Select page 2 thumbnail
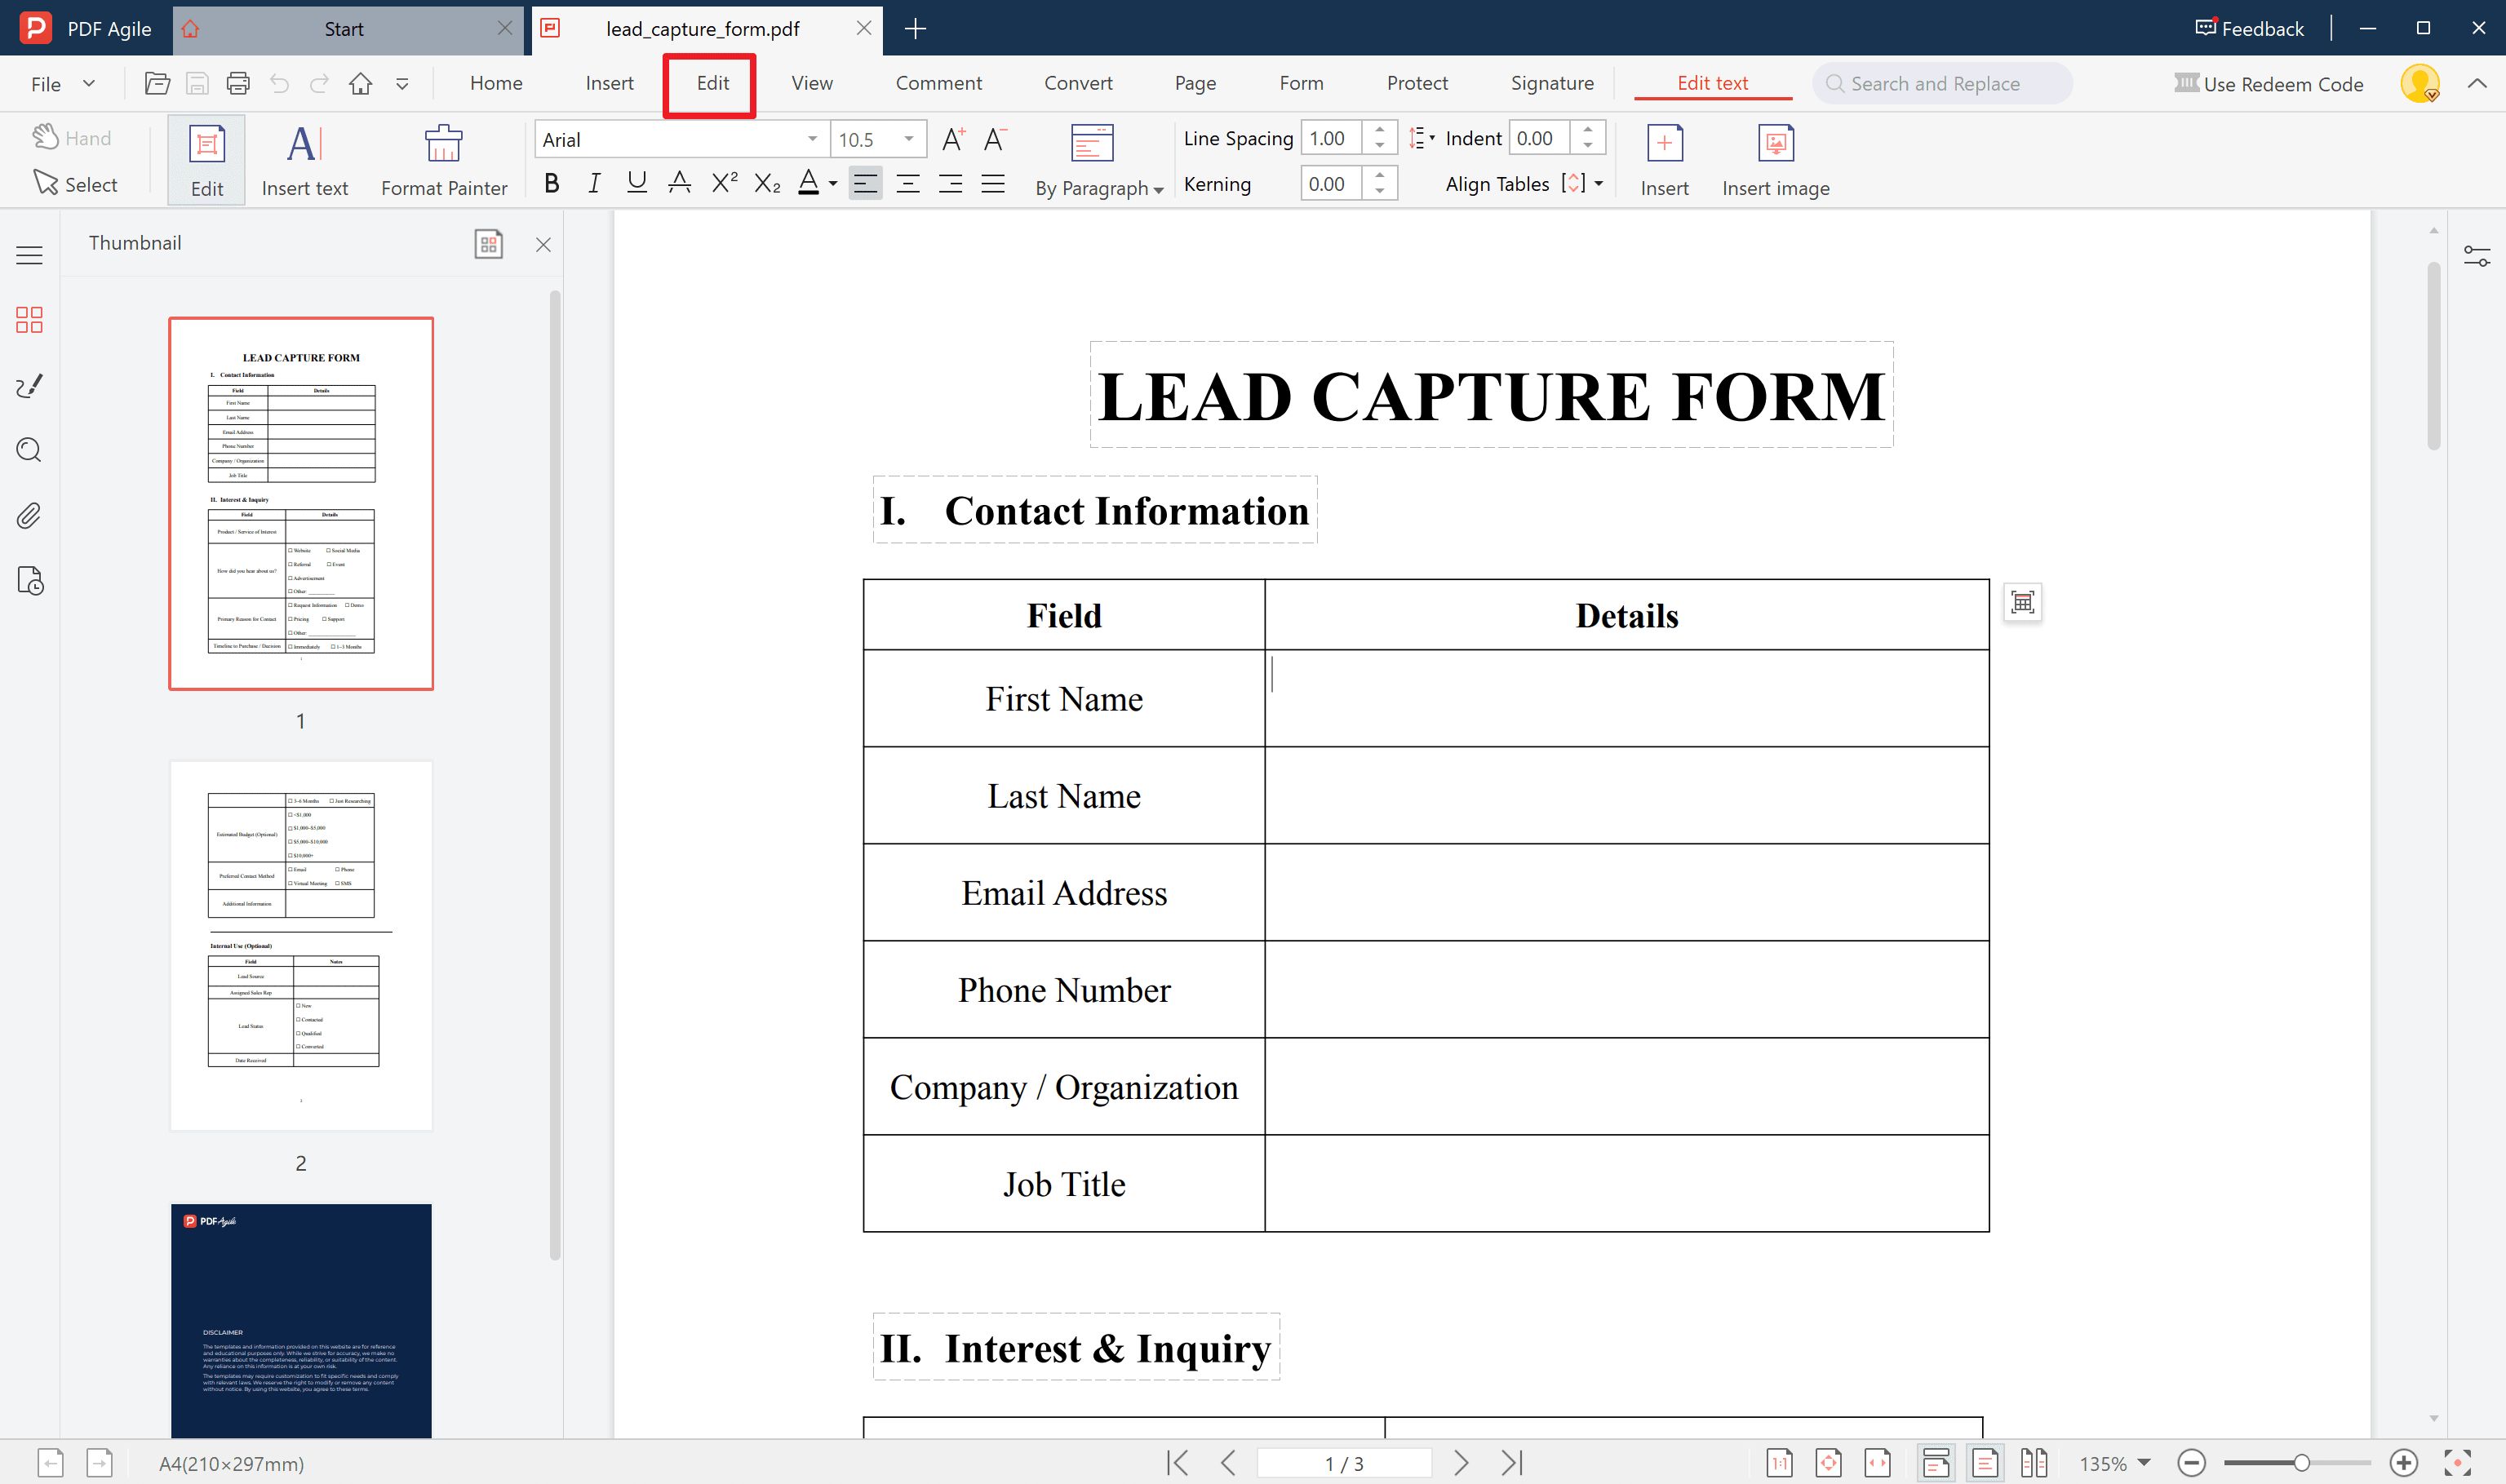Image resolution: width=2506 pixels, height=1484 pixels. pos(300,945)
